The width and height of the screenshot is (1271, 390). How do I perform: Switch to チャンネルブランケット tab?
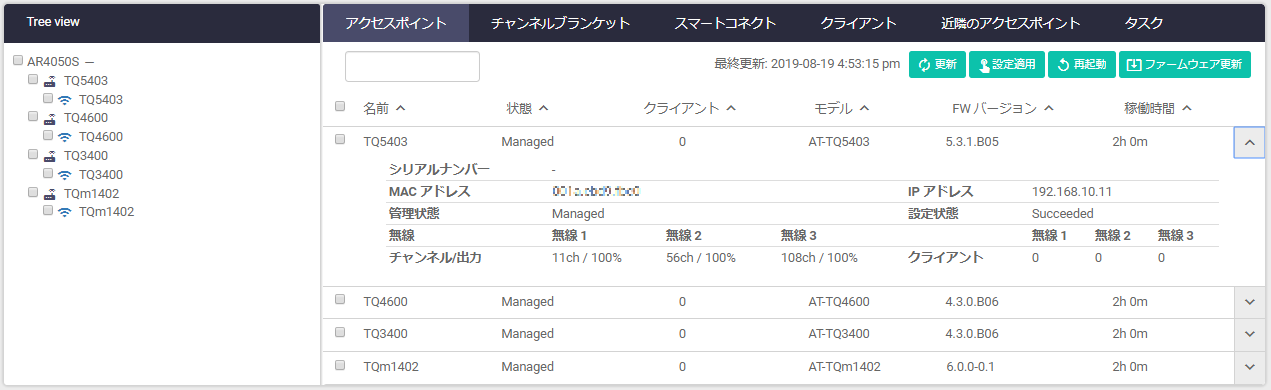pos(561,23)
